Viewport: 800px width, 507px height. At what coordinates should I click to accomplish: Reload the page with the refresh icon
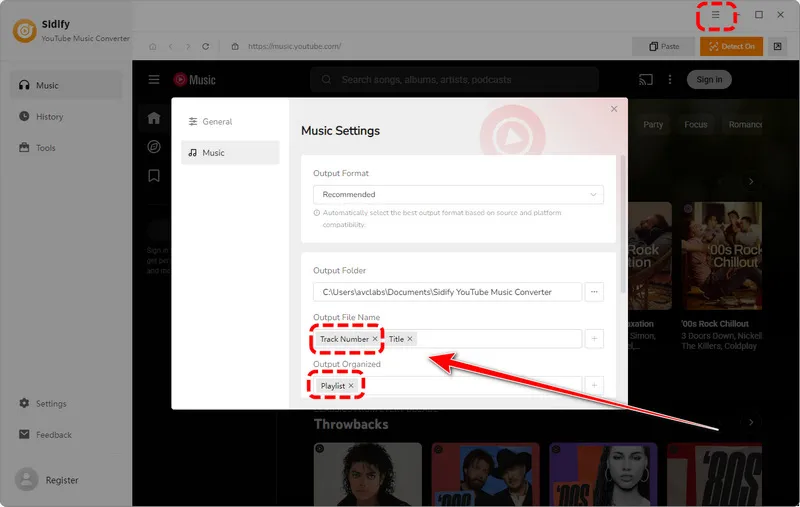click(206, 46)
